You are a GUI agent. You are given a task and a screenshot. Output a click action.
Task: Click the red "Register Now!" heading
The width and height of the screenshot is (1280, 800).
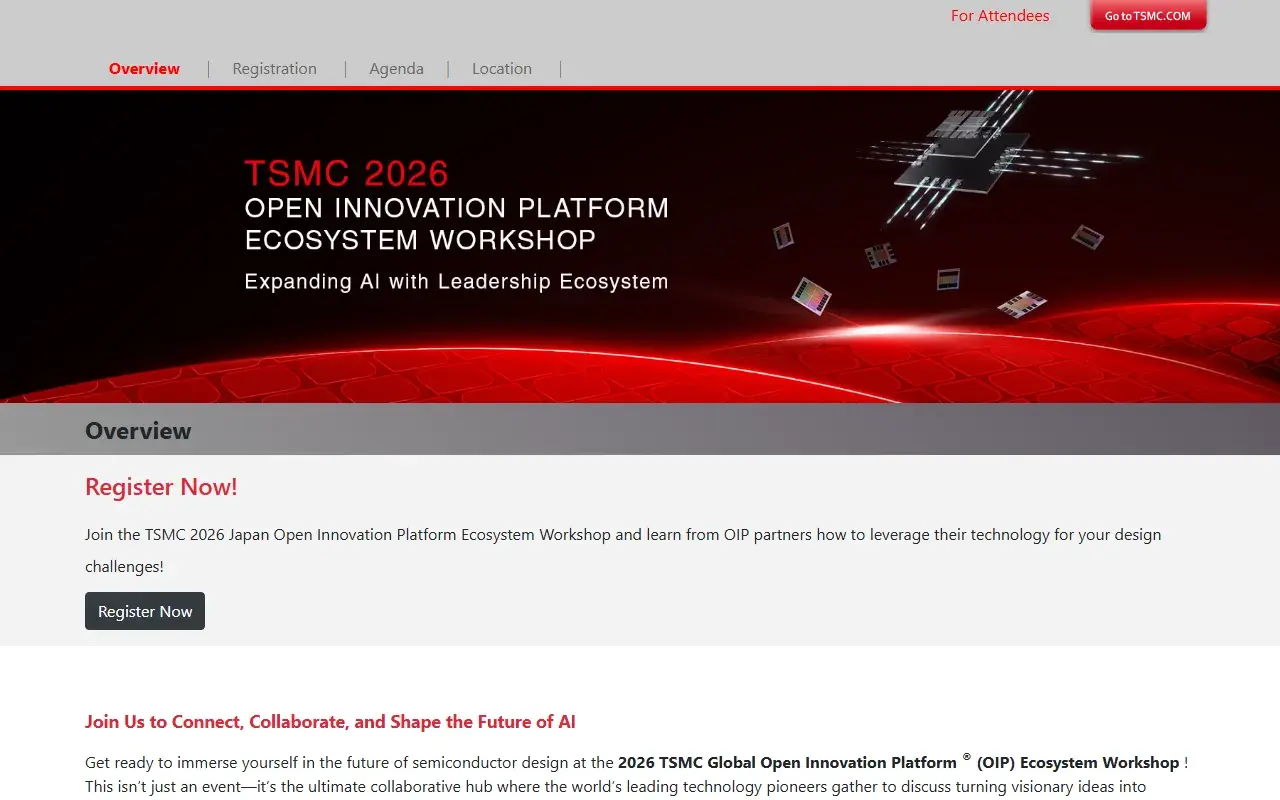(161, 487)
